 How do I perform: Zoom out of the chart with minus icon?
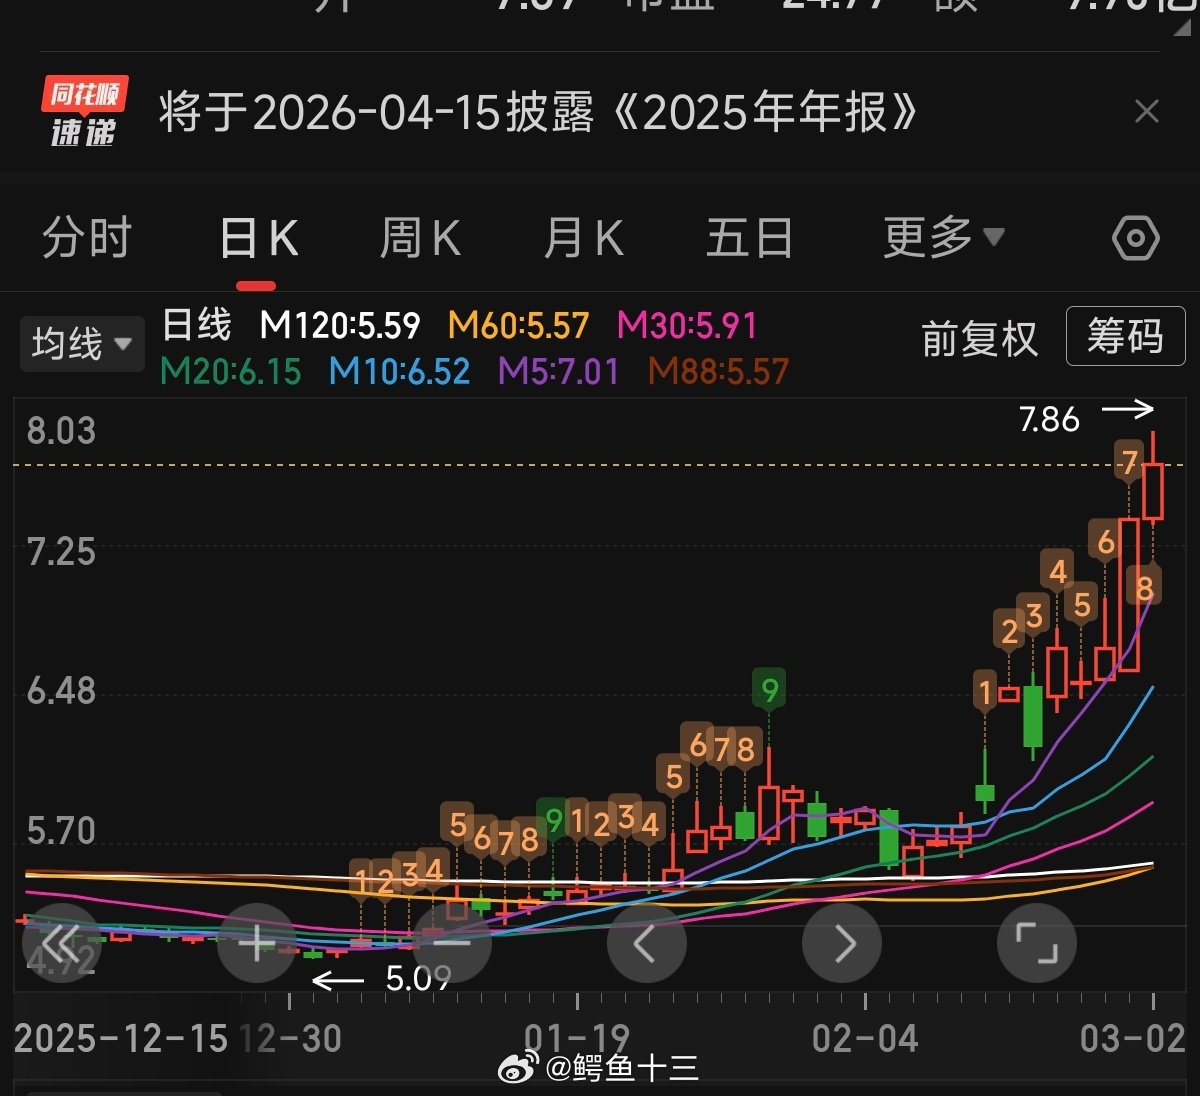(452, 942)
